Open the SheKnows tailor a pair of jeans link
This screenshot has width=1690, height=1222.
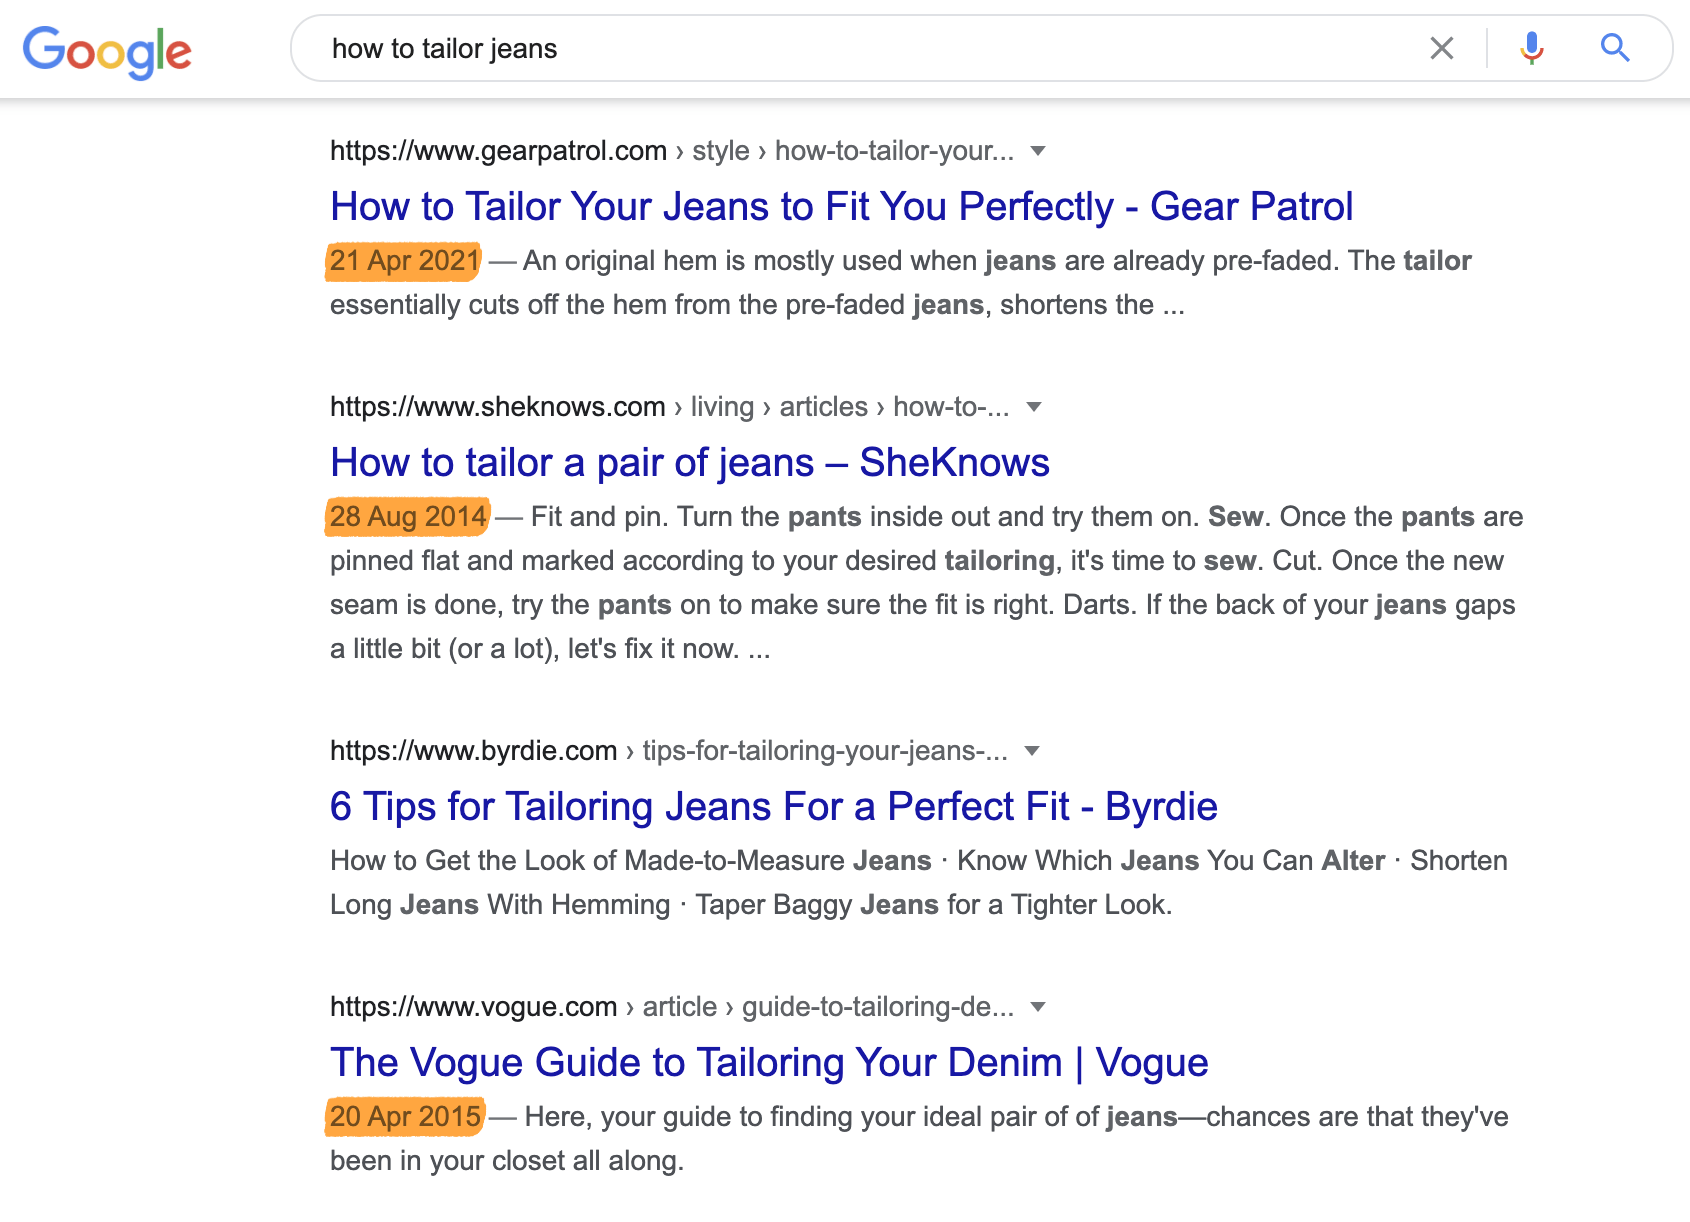click(689, 463)
